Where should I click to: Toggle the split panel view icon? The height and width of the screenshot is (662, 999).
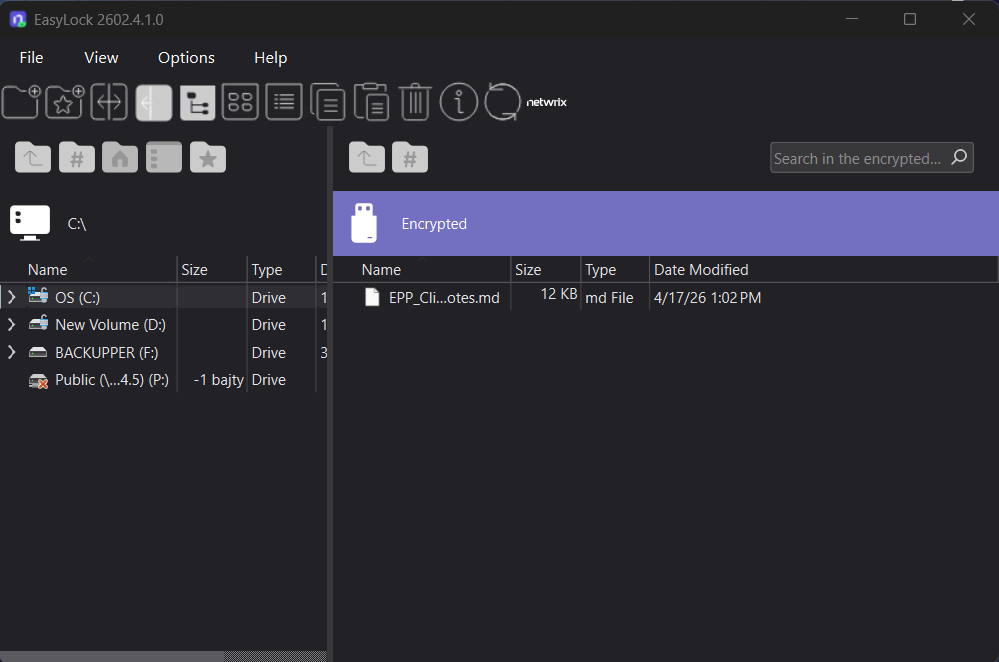[x=108, y=102]
